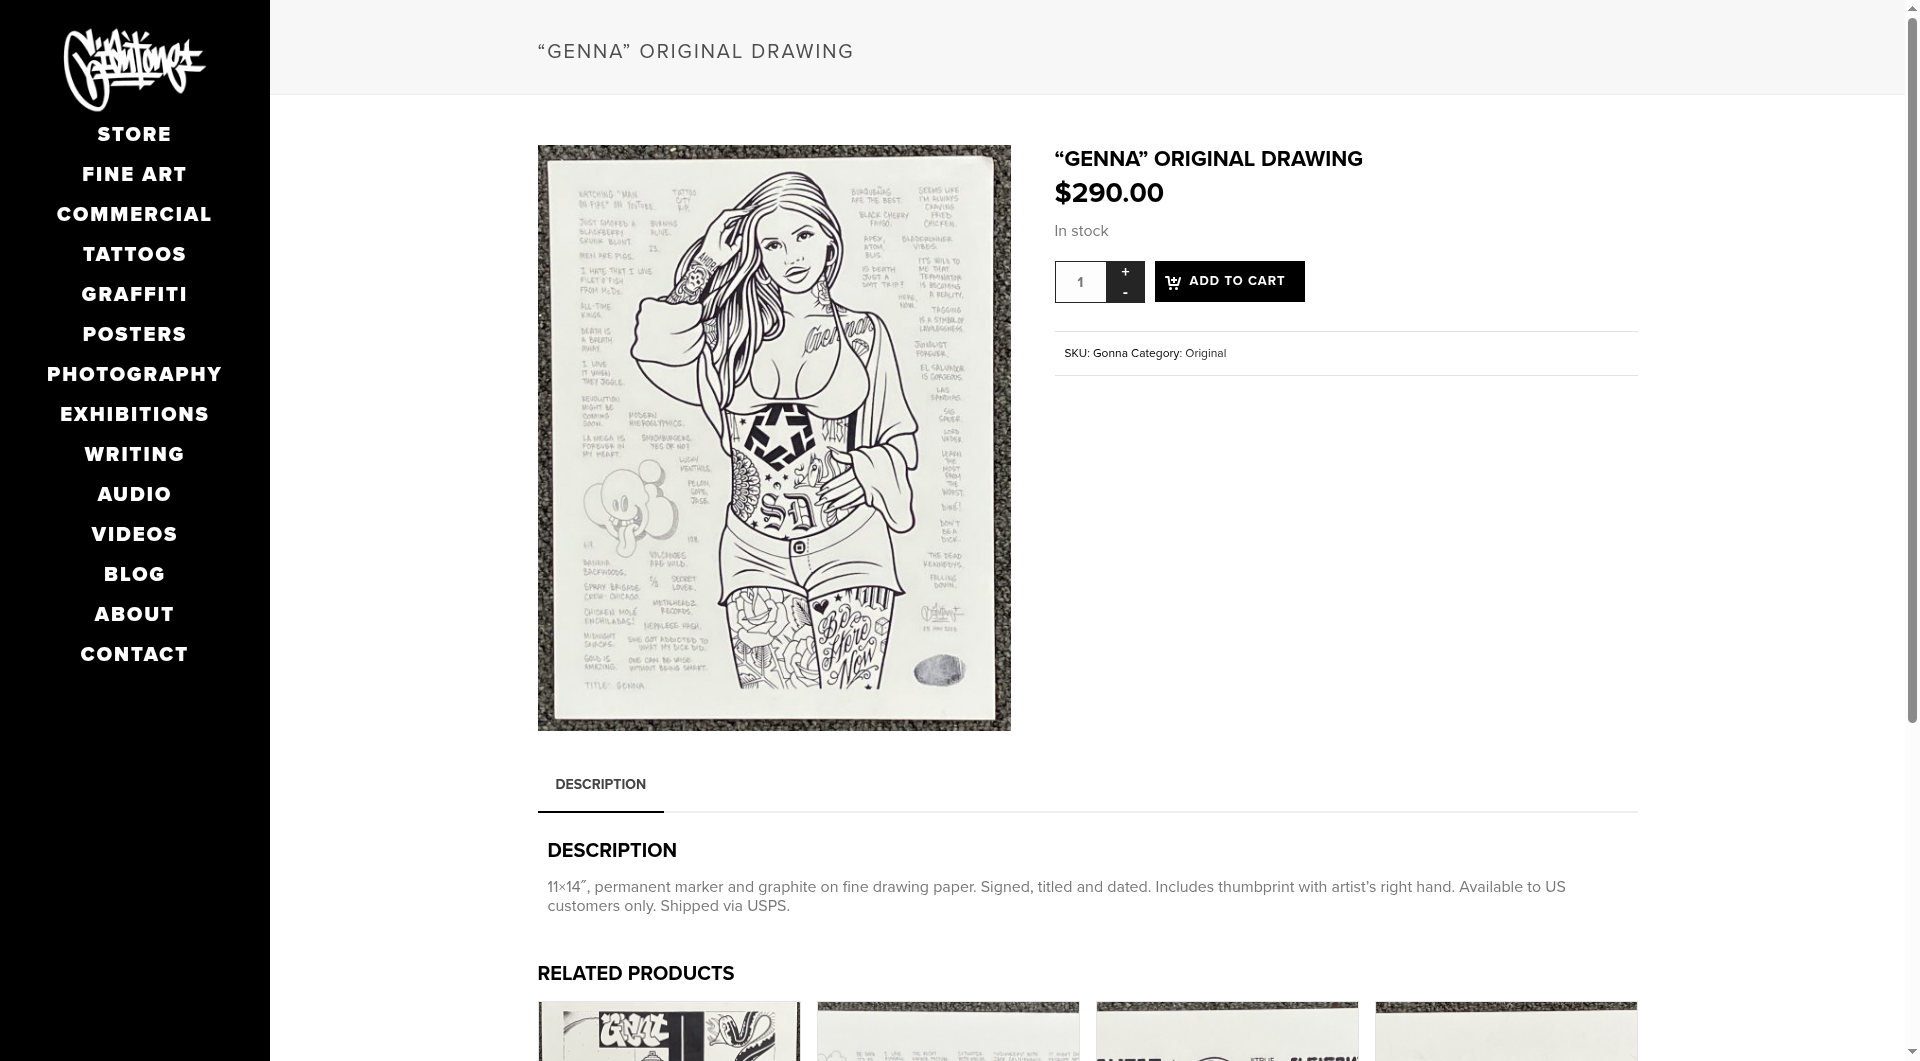
Task: Go to the Contact page
Action: coord(134,654)
